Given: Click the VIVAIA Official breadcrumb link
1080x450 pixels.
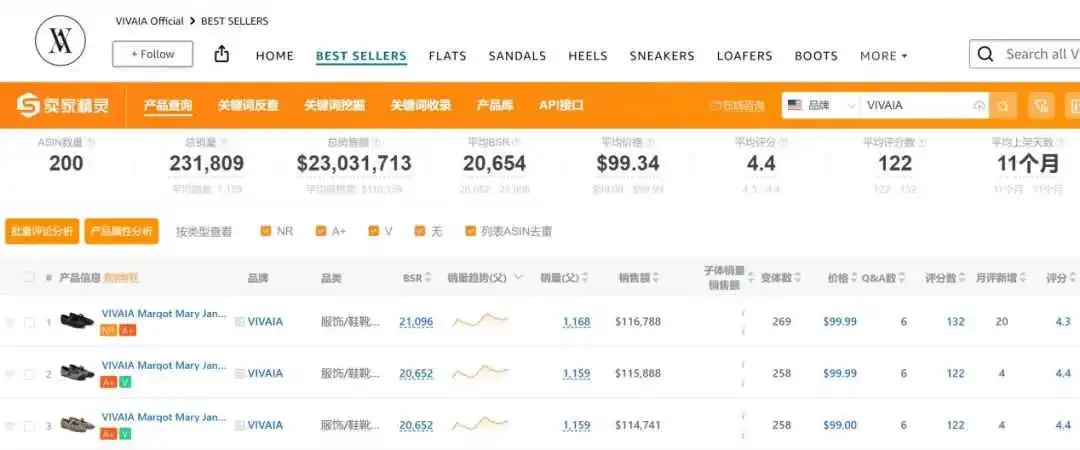Looking at the screenshot, I should tap(149, 21).
